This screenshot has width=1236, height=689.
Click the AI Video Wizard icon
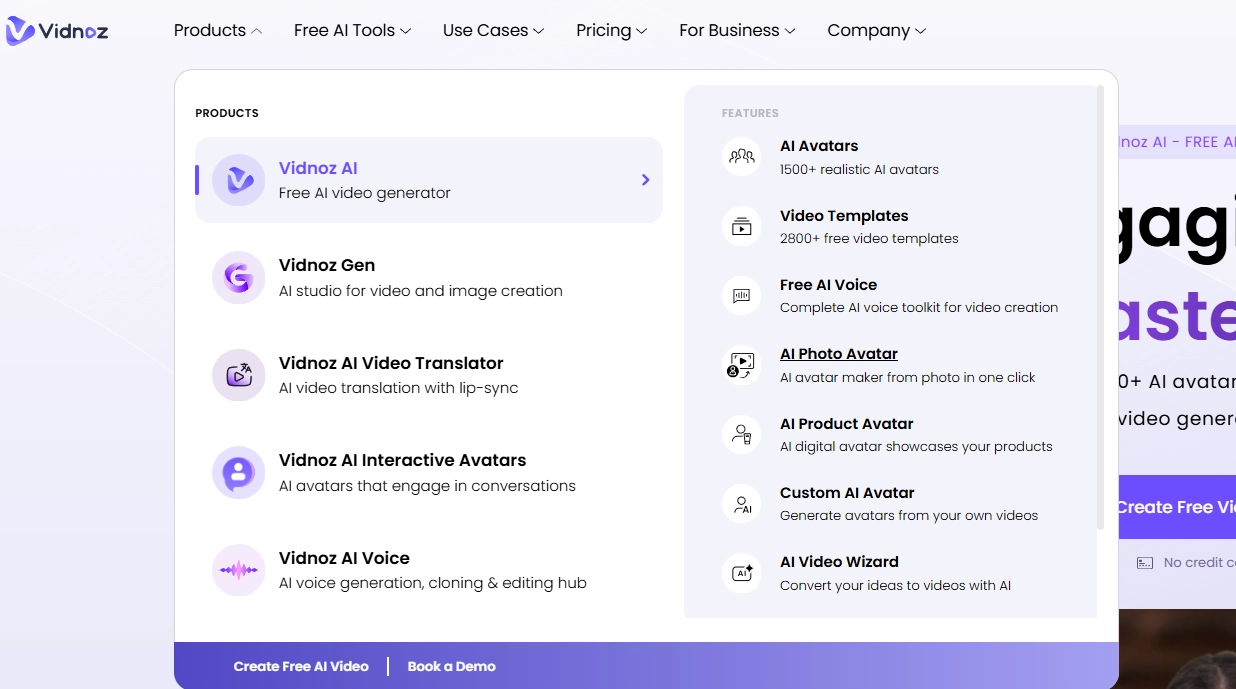pyautogui.click(x=741, y=573)
